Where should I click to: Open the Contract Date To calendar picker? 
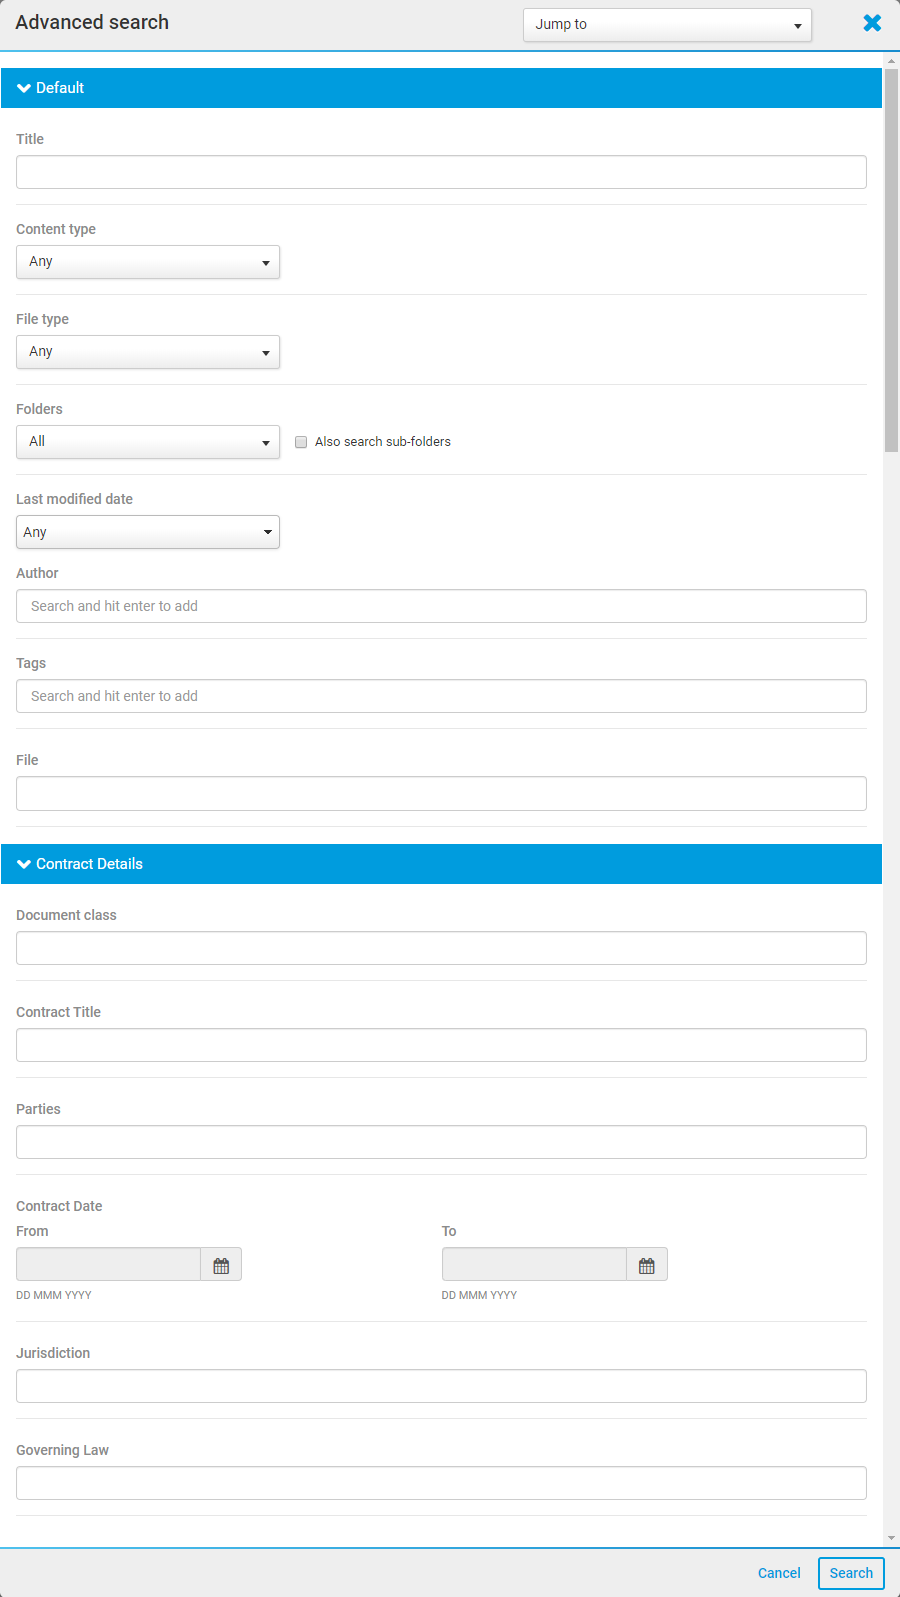pos(647,1265)
